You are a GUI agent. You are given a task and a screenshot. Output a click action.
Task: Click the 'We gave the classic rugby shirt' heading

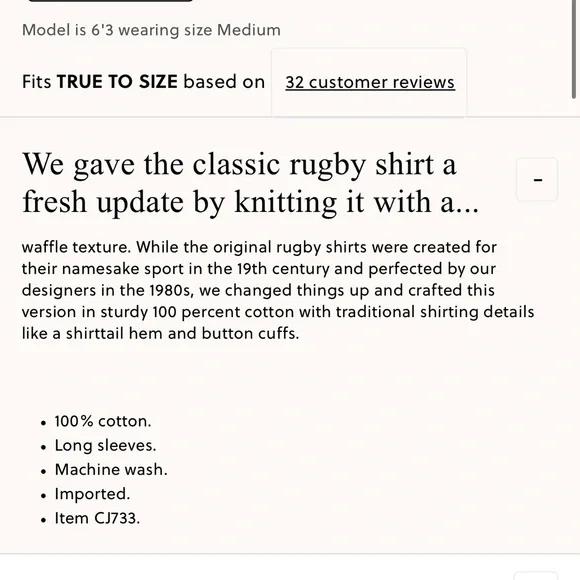tap(250, 183)
